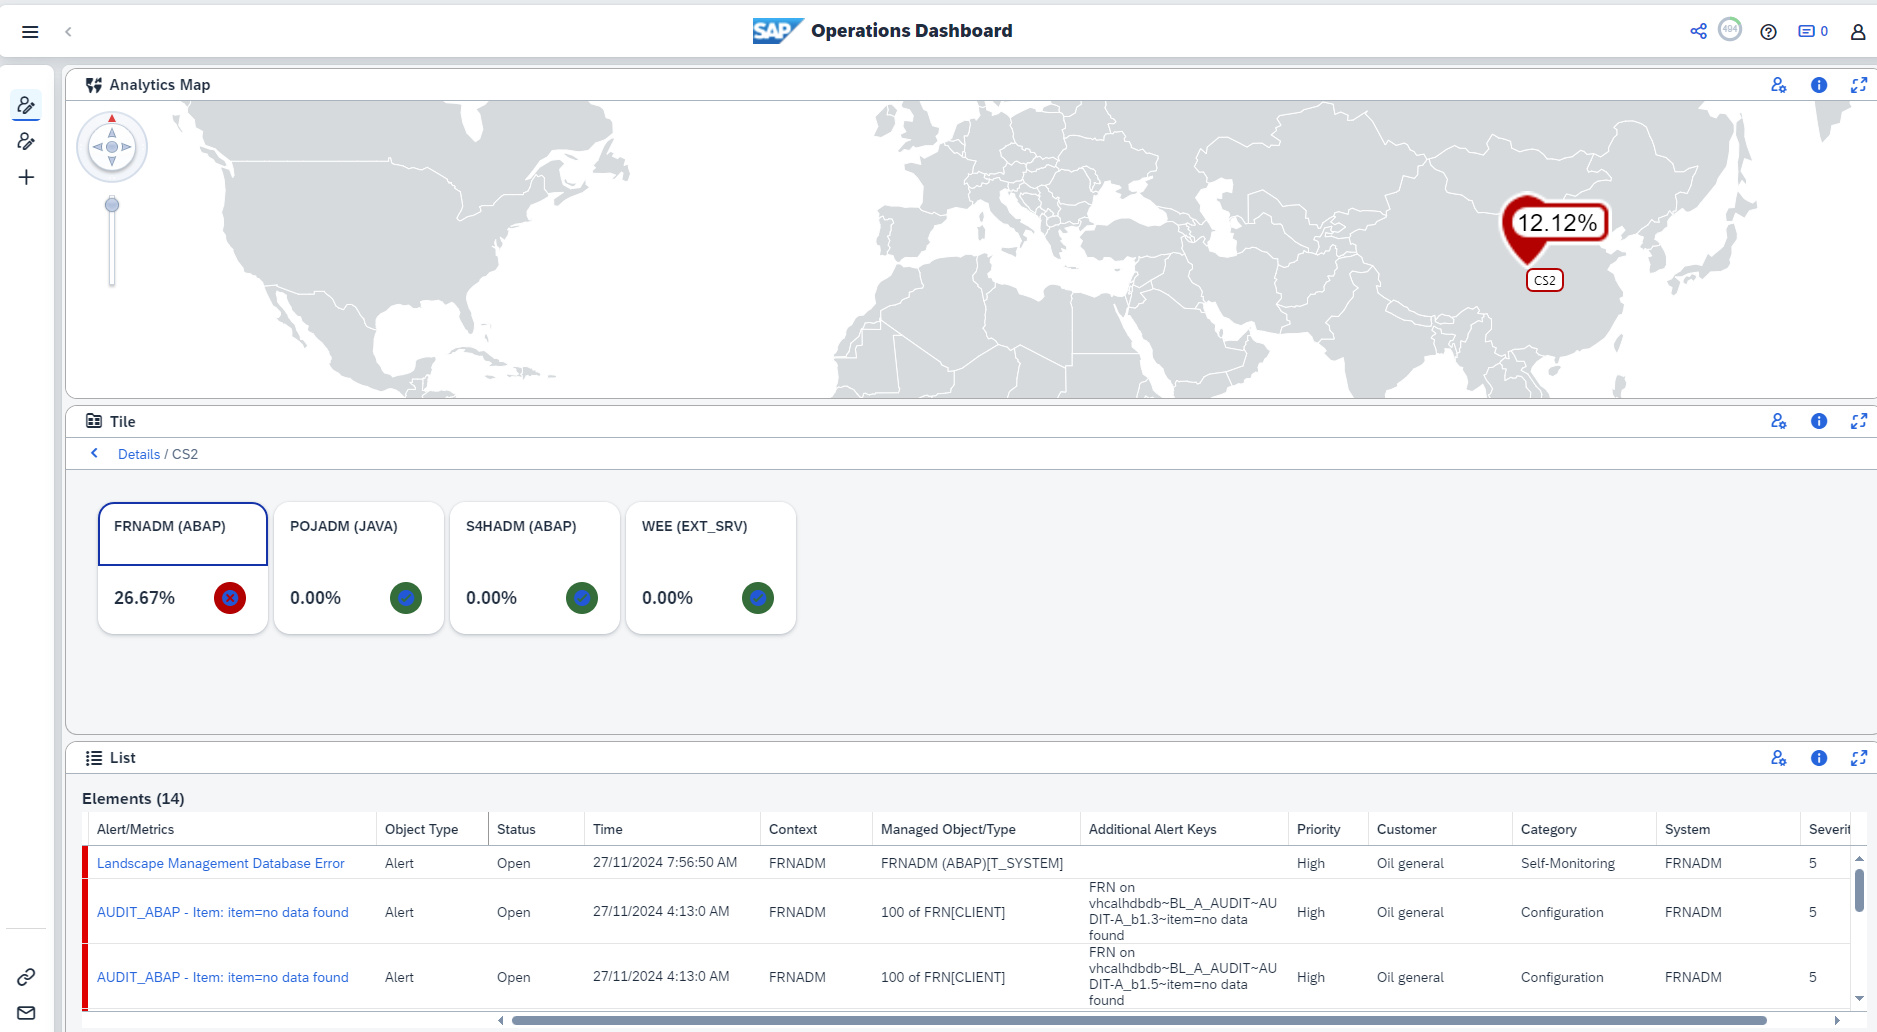The height and width of the screenshot is (1032, 1877).
Task: Open the notifications message icon
Action: coord(1813,32)
